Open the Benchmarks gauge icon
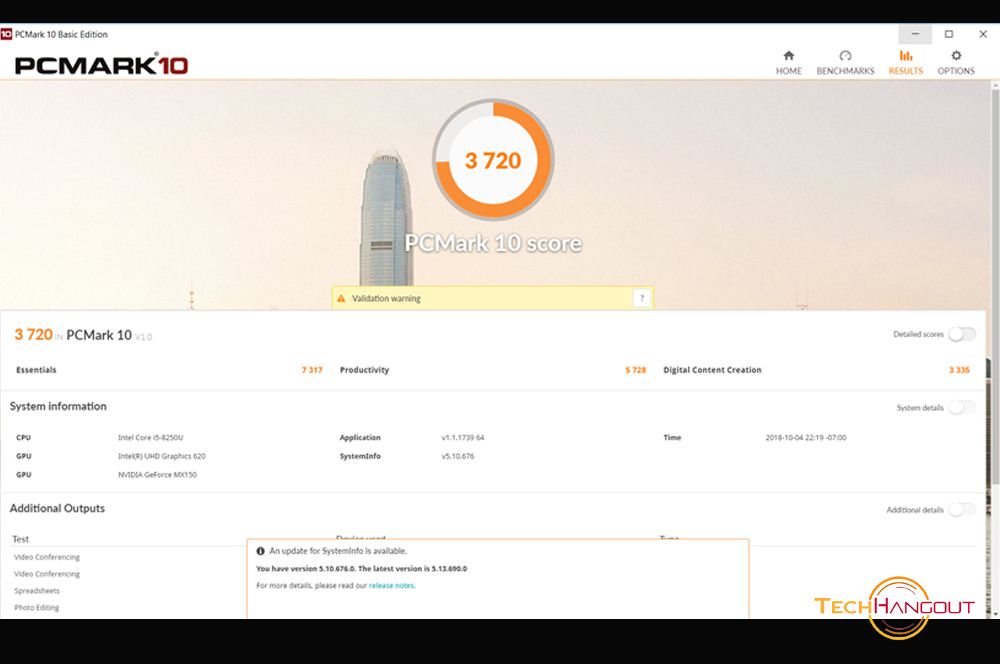Image resolution: width=1000 pixels, height=664 pixels. click(845, 55)
